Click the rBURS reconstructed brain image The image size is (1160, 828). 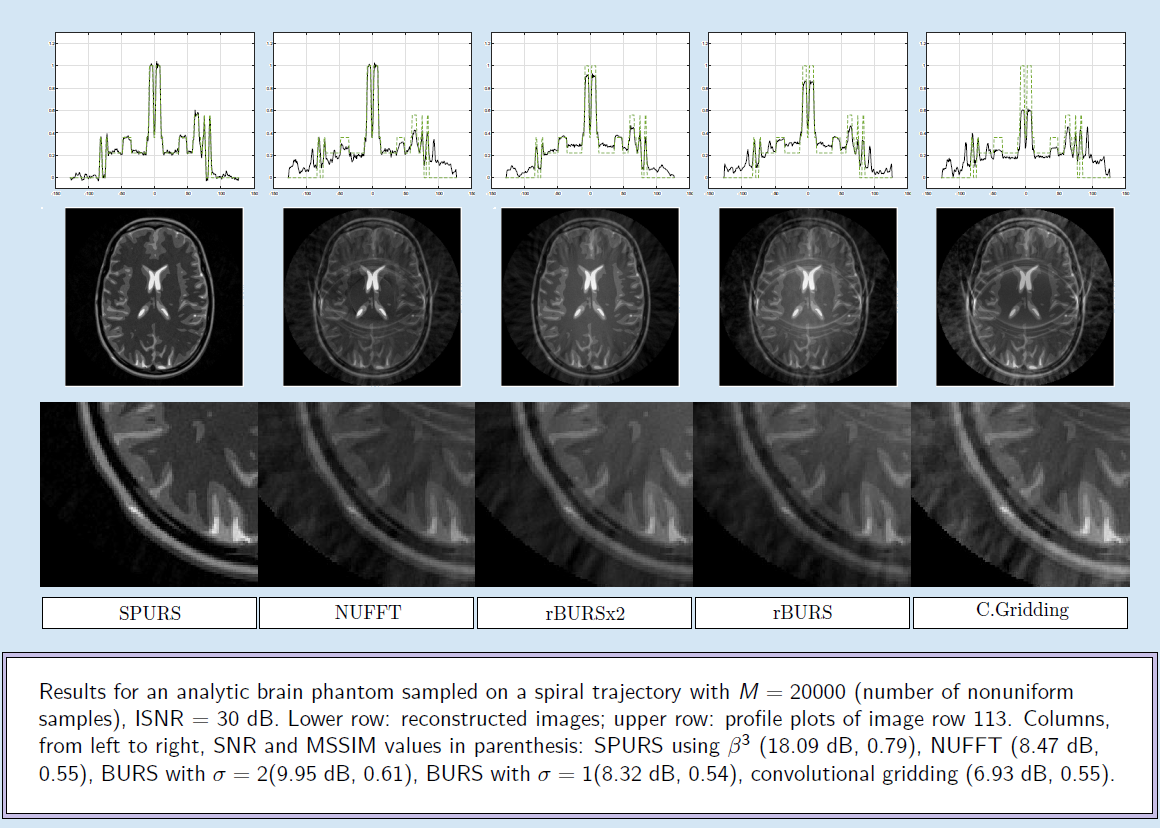(x=808, y=297)
